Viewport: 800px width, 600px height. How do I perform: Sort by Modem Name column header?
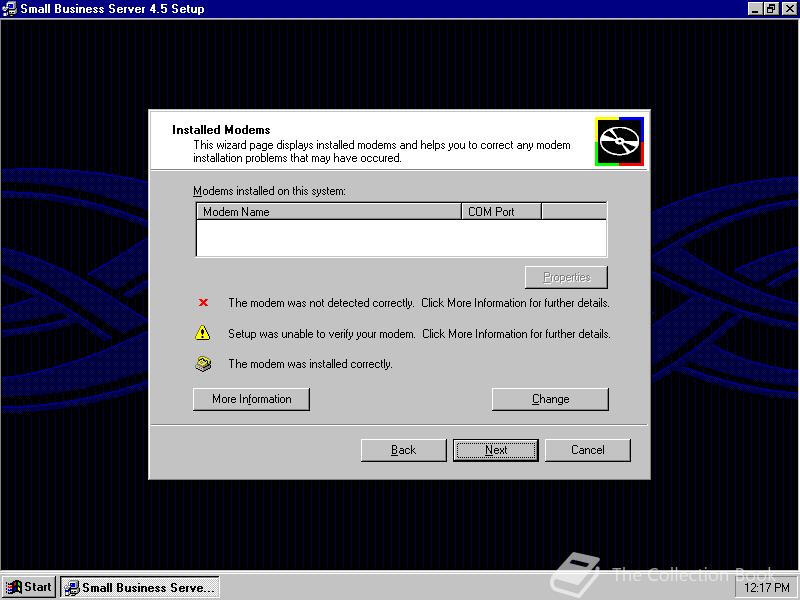pos(329,211)
